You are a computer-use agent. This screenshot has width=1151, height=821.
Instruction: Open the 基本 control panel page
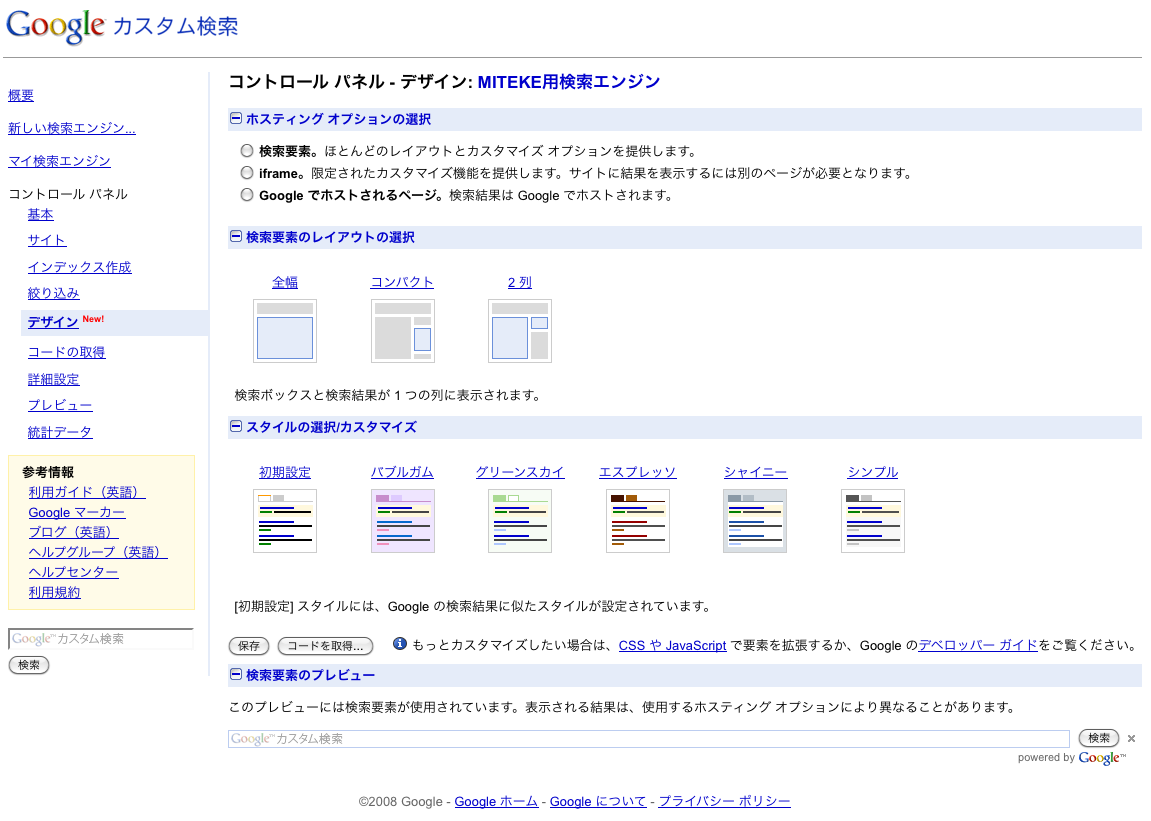pyautogui.click(x=40, y=214)
